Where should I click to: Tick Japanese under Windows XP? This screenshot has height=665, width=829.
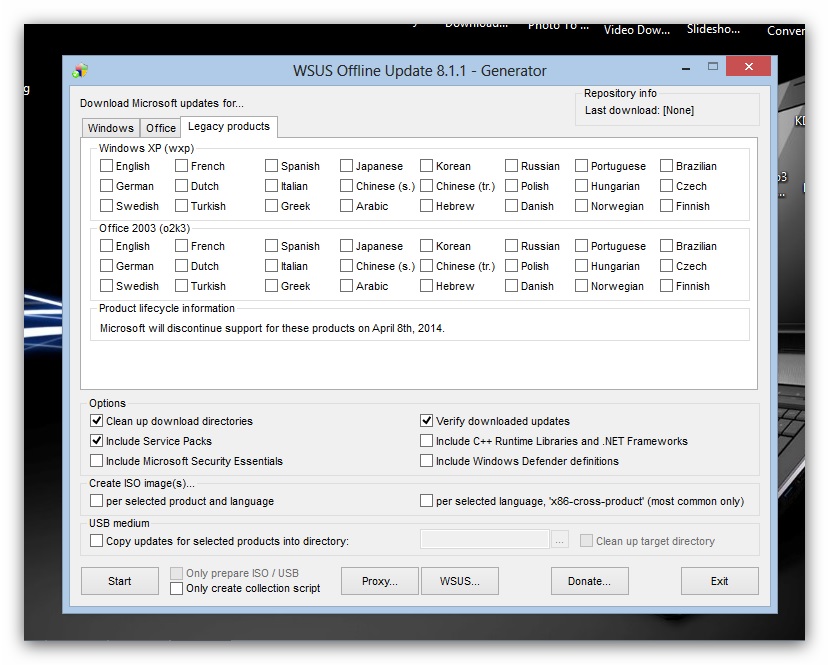click(347, 166)
